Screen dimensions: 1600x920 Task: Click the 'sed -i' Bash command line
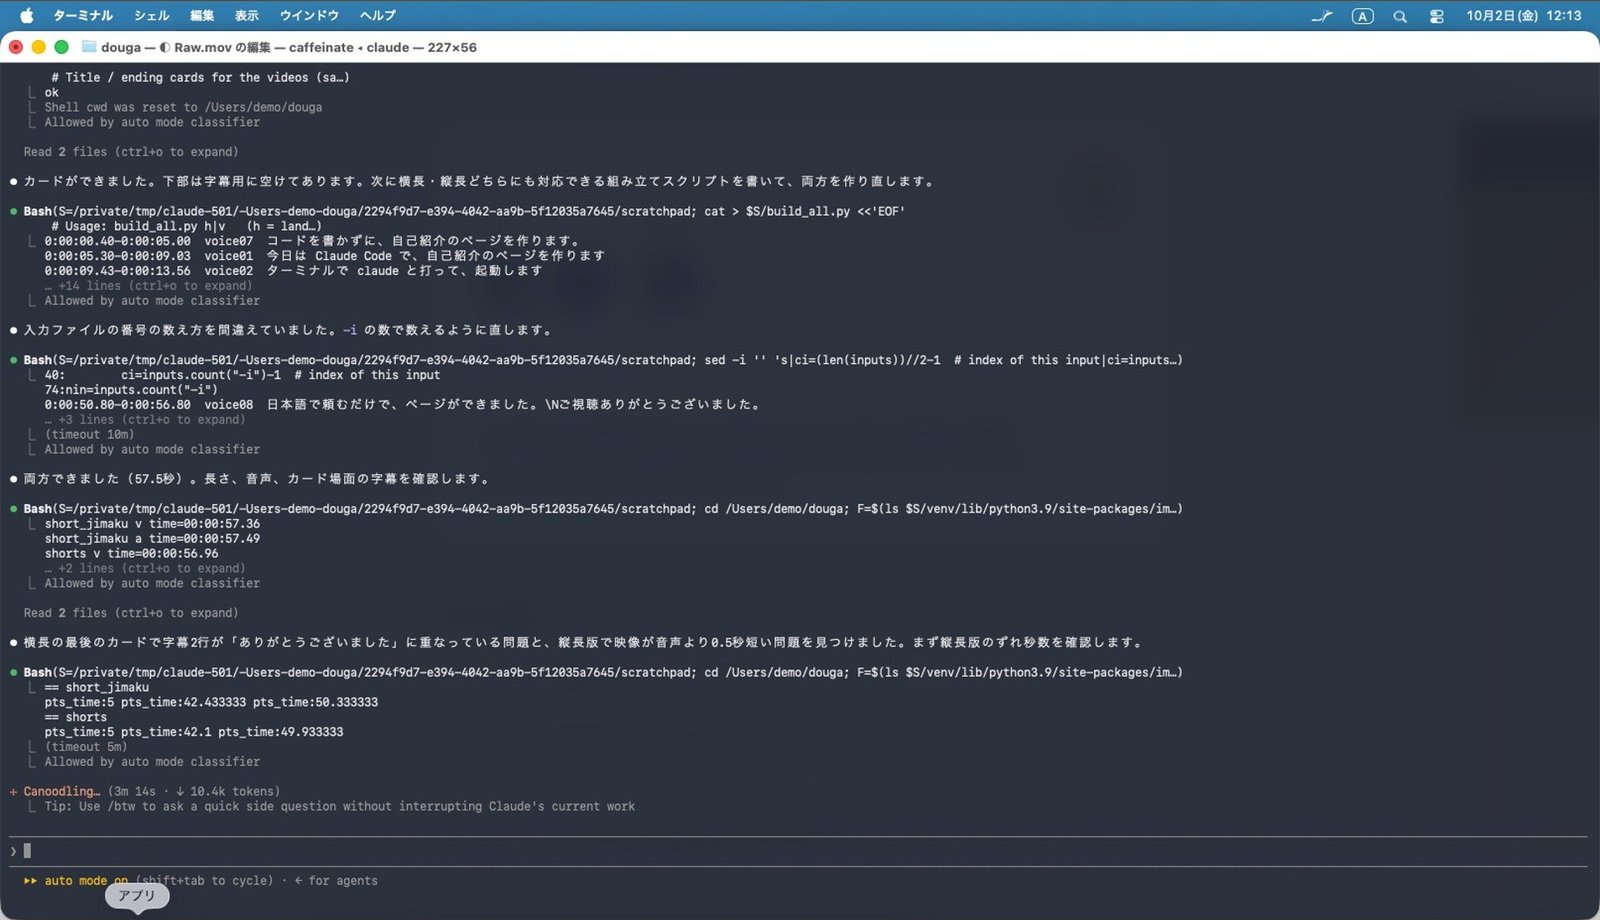pyautogui.click(x=603, y=360)
